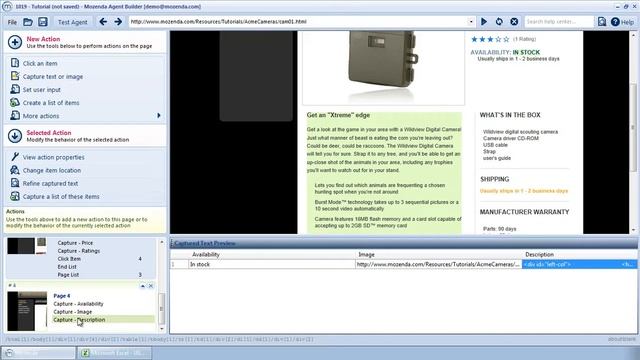Viewport: 640px width, 360px height.
Task: Choose Create a list of items
Action: [51, 103]
